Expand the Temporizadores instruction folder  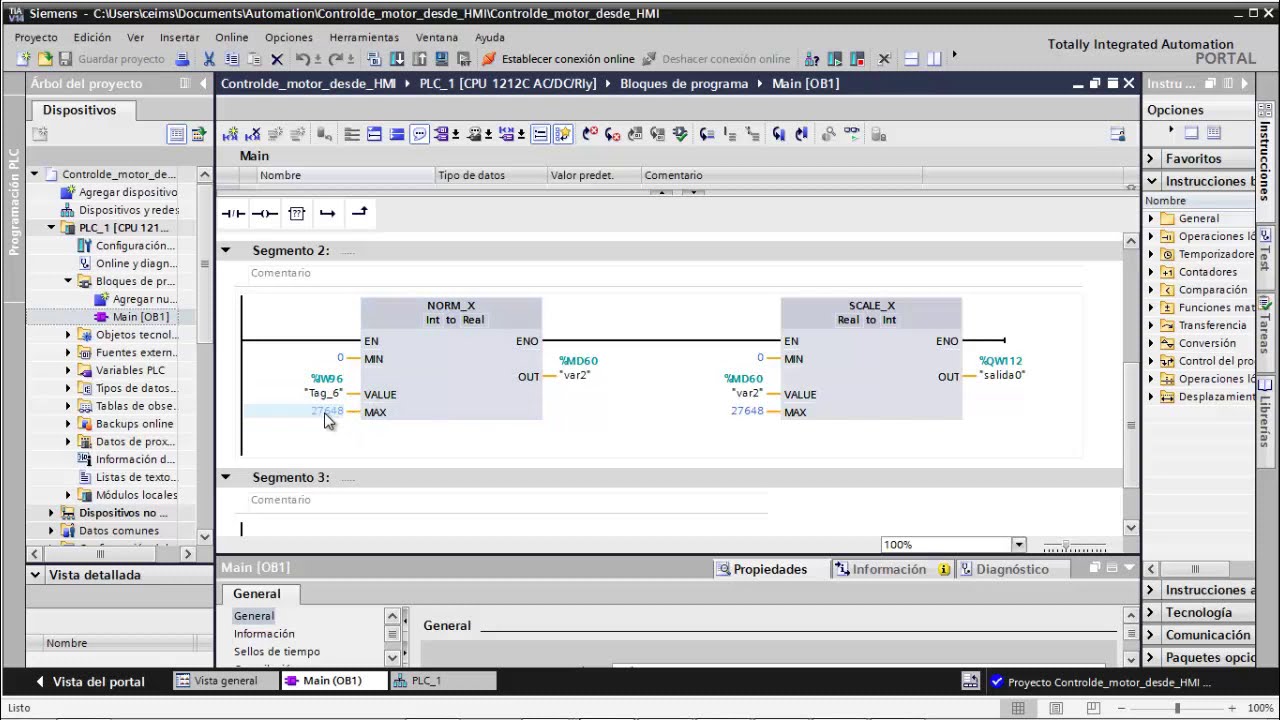tap(1151, 254)
